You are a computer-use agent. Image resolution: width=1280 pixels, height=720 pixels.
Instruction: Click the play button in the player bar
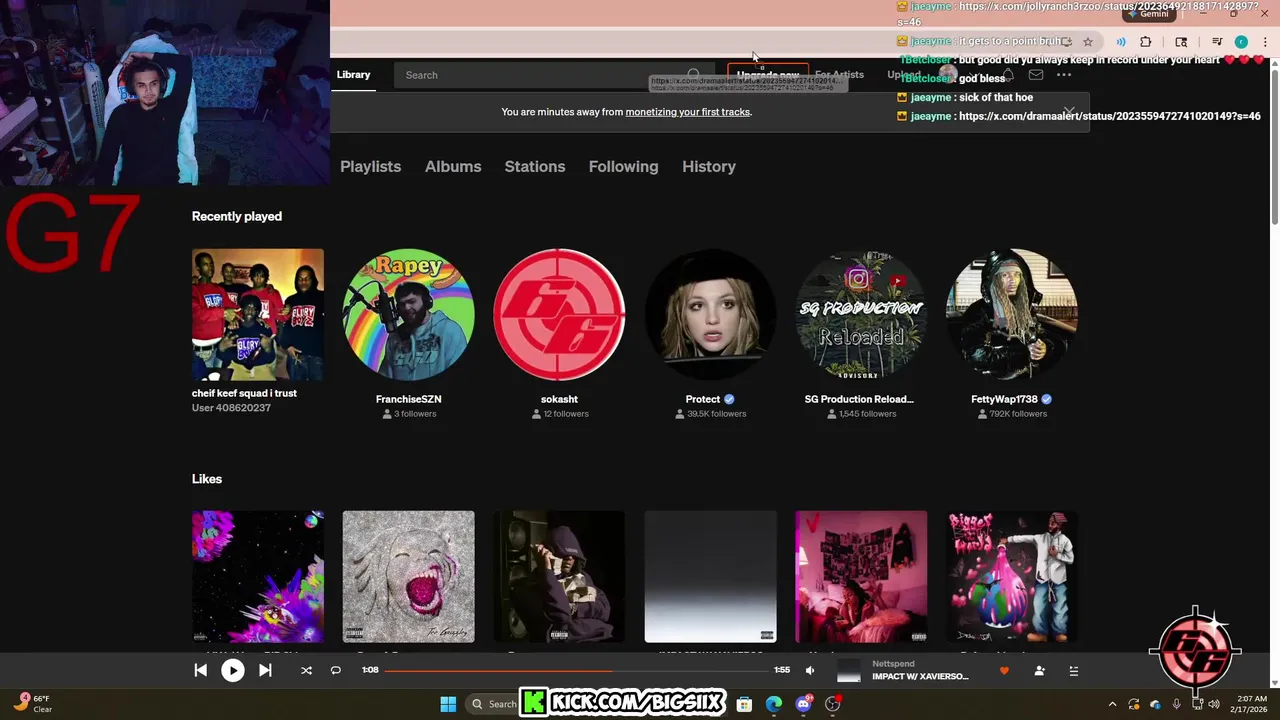232,671
